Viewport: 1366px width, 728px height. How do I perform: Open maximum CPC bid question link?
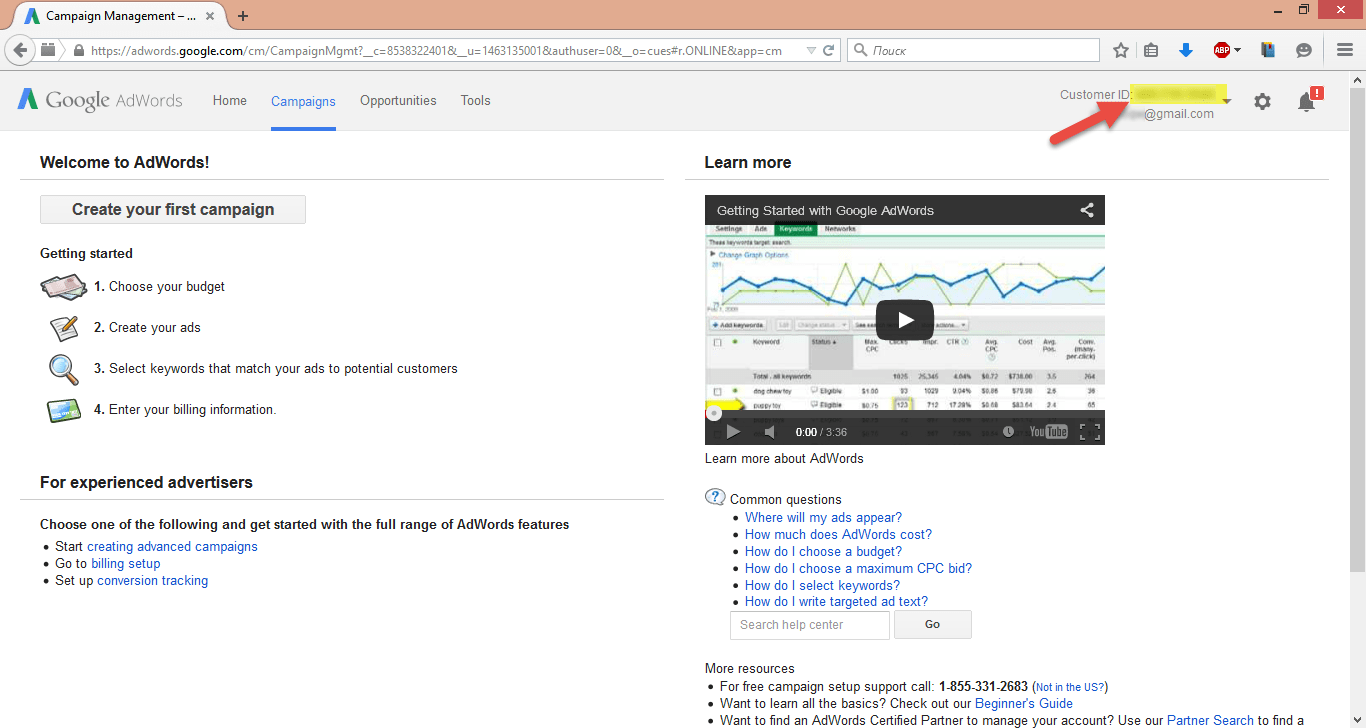(858, 568)
